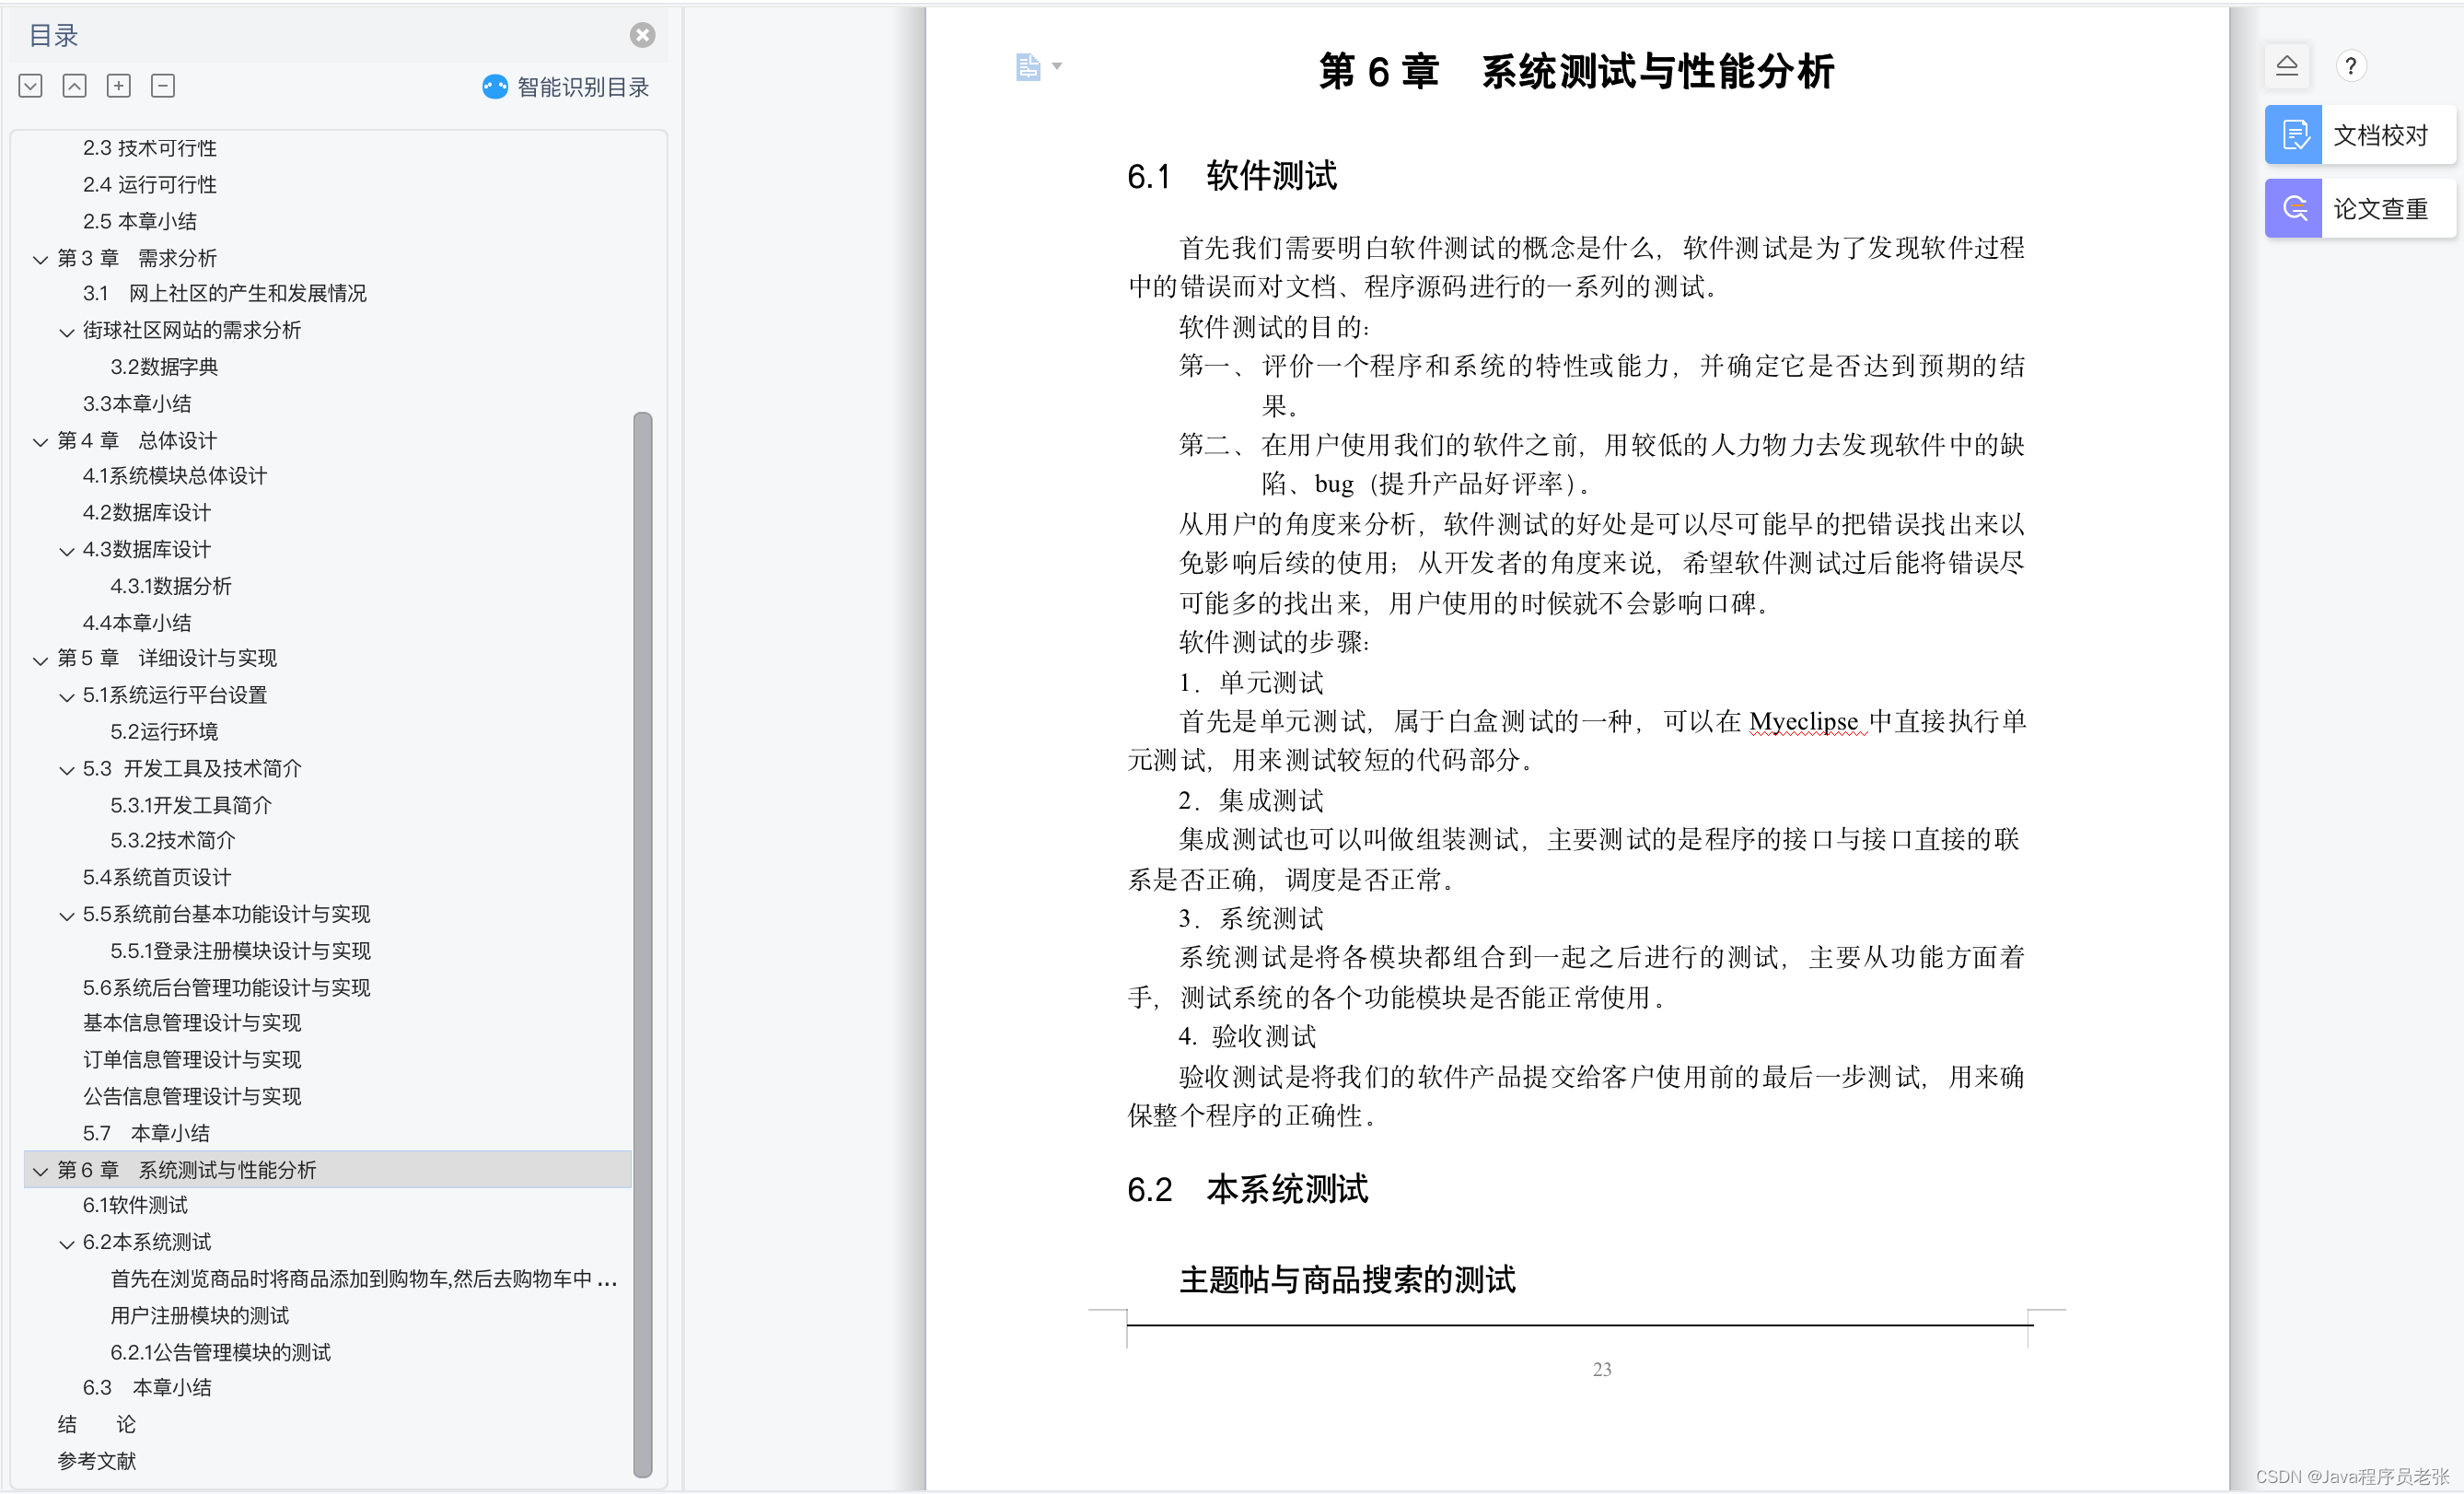Image resolution: width=2464 pixels, height=1494 pixels.
Task: Click the expand-all outline icon
Action: click(30, 86)
